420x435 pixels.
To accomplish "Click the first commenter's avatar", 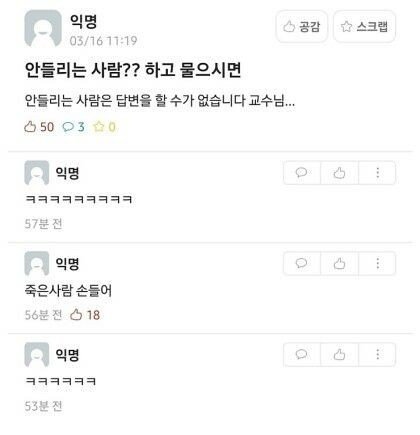I will [x=37, y=173].
